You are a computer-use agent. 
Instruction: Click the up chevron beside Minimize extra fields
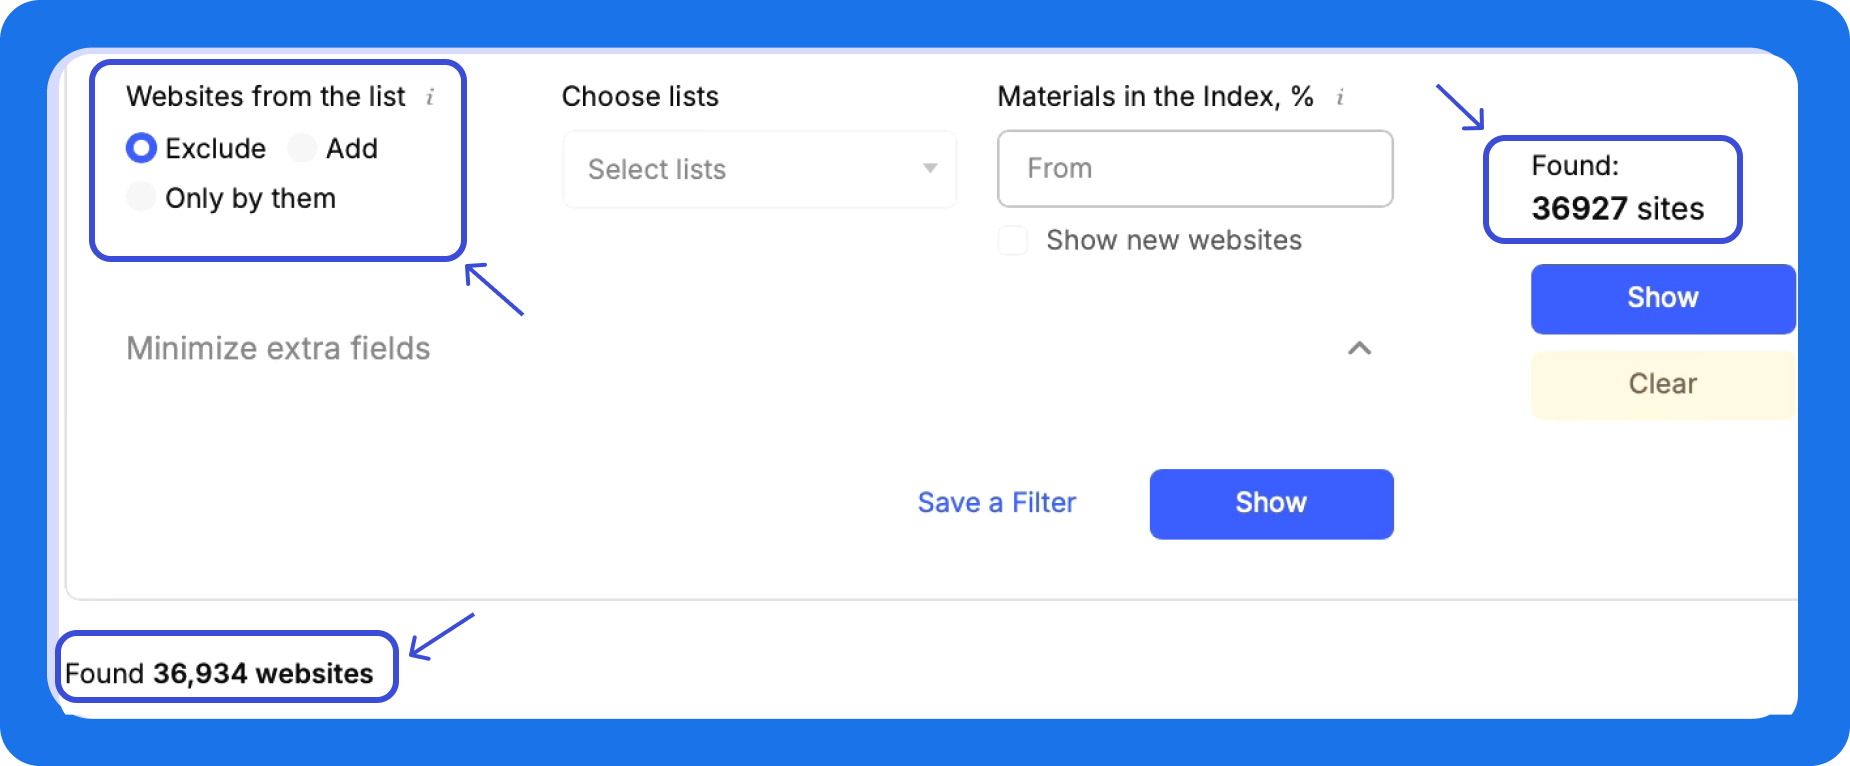pos(1359,348)
